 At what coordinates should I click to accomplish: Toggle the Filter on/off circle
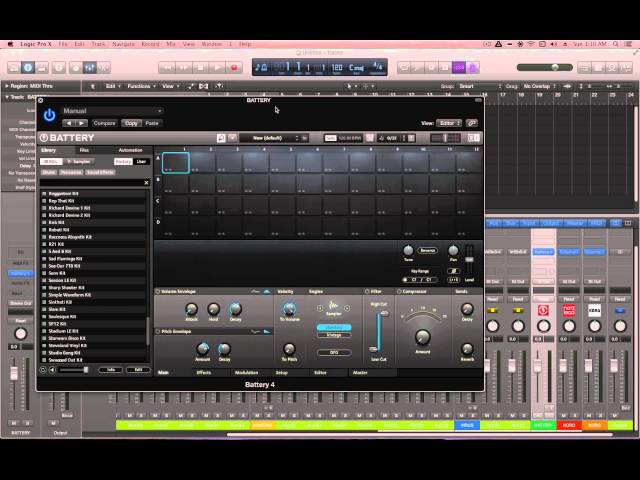(367, 292)
